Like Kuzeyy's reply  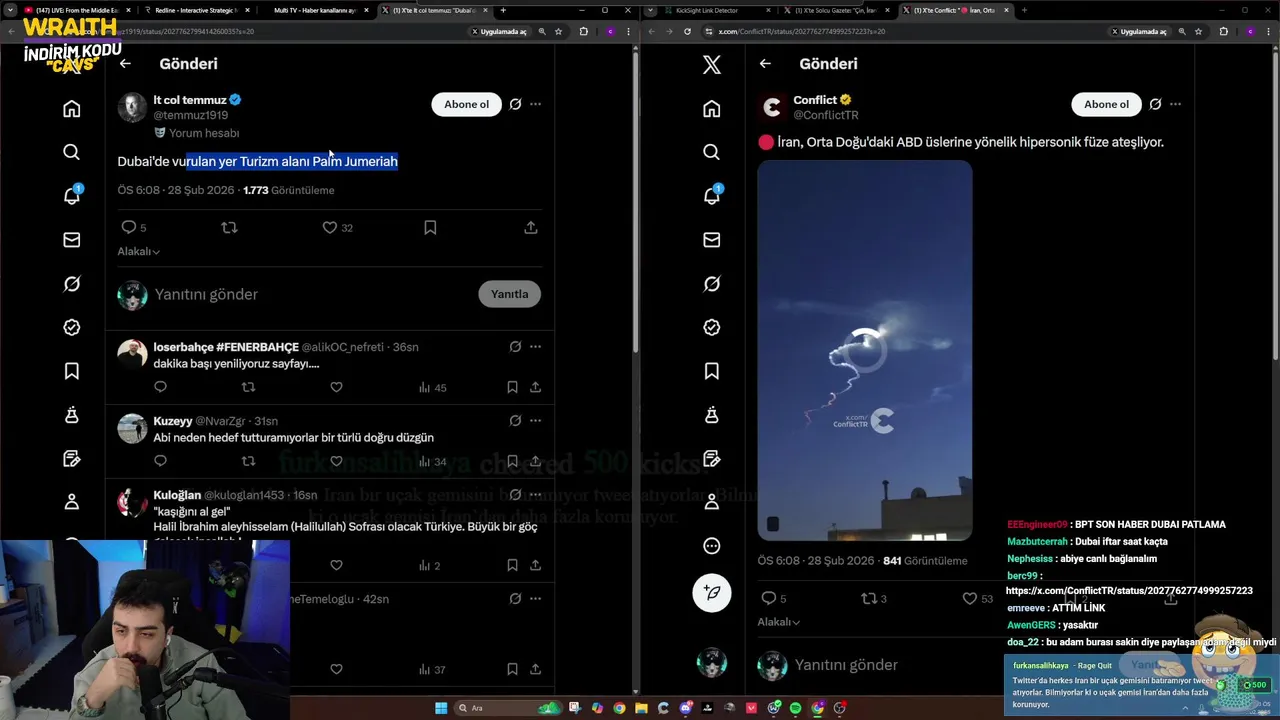pos(336,461)
